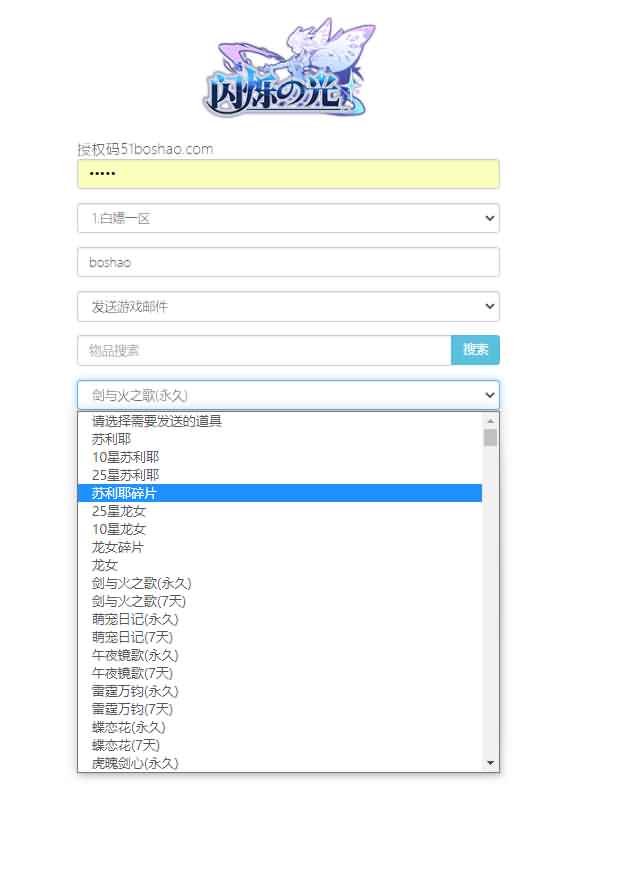Open the 1.白嫖一区 server dropdown

coord(288,218)
